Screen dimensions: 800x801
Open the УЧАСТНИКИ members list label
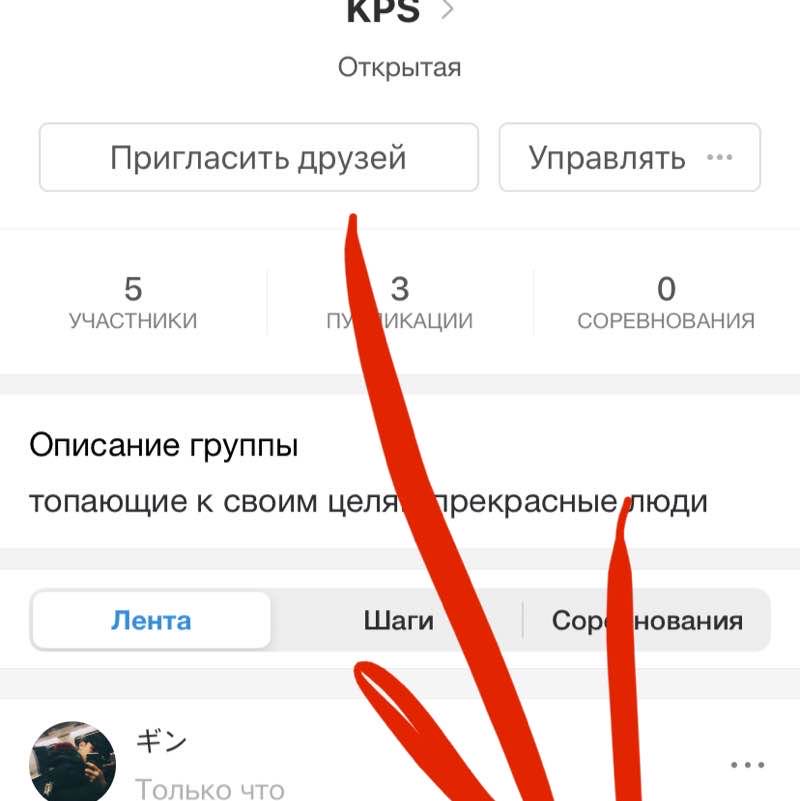point(133,321)
